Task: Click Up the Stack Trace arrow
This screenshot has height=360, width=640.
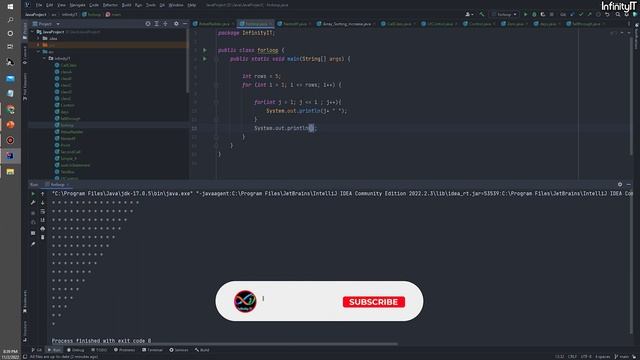Action: point(42,193)
